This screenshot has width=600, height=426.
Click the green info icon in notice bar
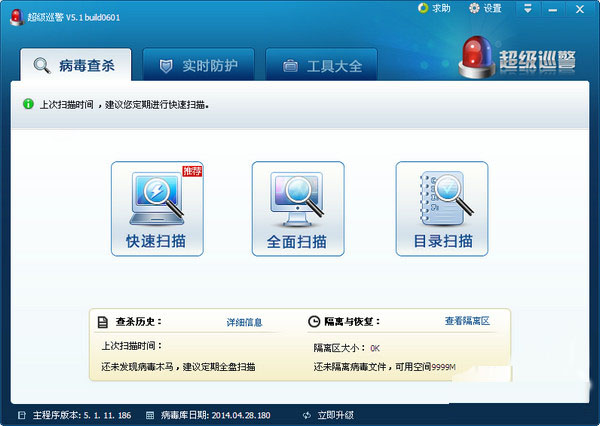coord(28,103)
